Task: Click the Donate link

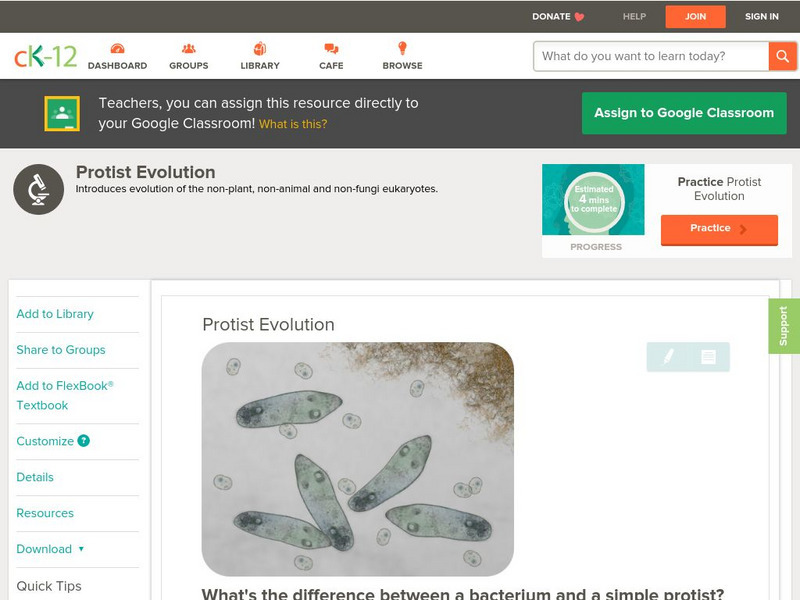Action: click(x=558, y=17)
